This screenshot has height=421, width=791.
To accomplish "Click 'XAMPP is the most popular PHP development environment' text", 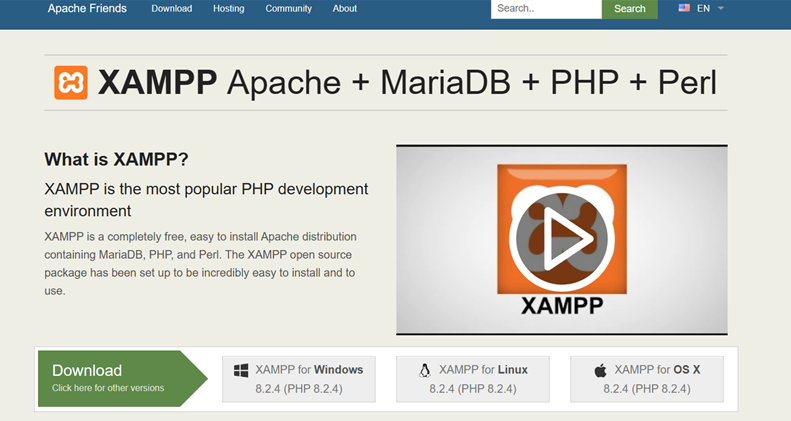I will tap(206, 200).
